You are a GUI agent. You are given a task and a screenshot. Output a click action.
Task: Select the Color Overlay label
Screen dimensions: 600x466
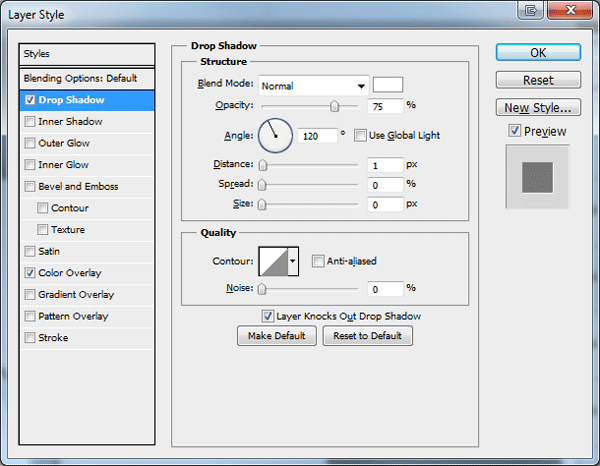pyautogui.click(x=70, y=273)
